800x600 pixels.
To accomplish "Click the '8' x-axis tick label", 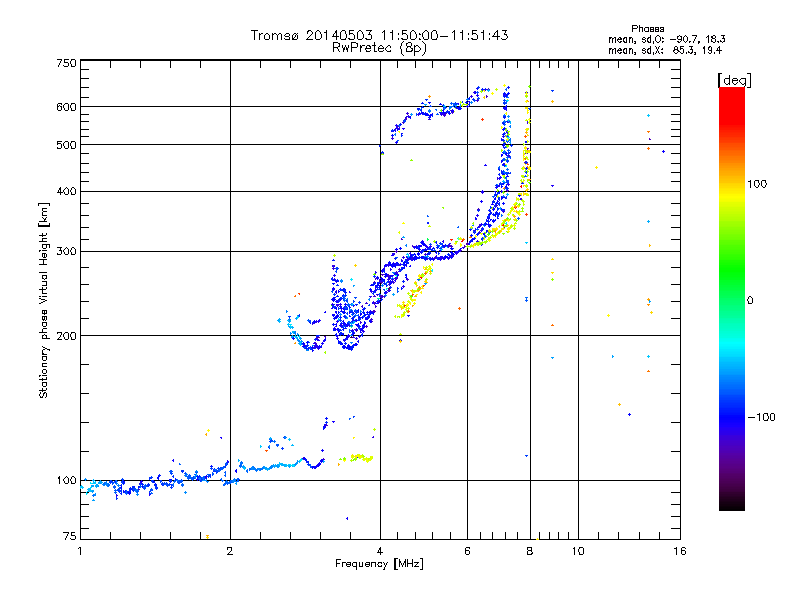I will (x=530, y=551).
